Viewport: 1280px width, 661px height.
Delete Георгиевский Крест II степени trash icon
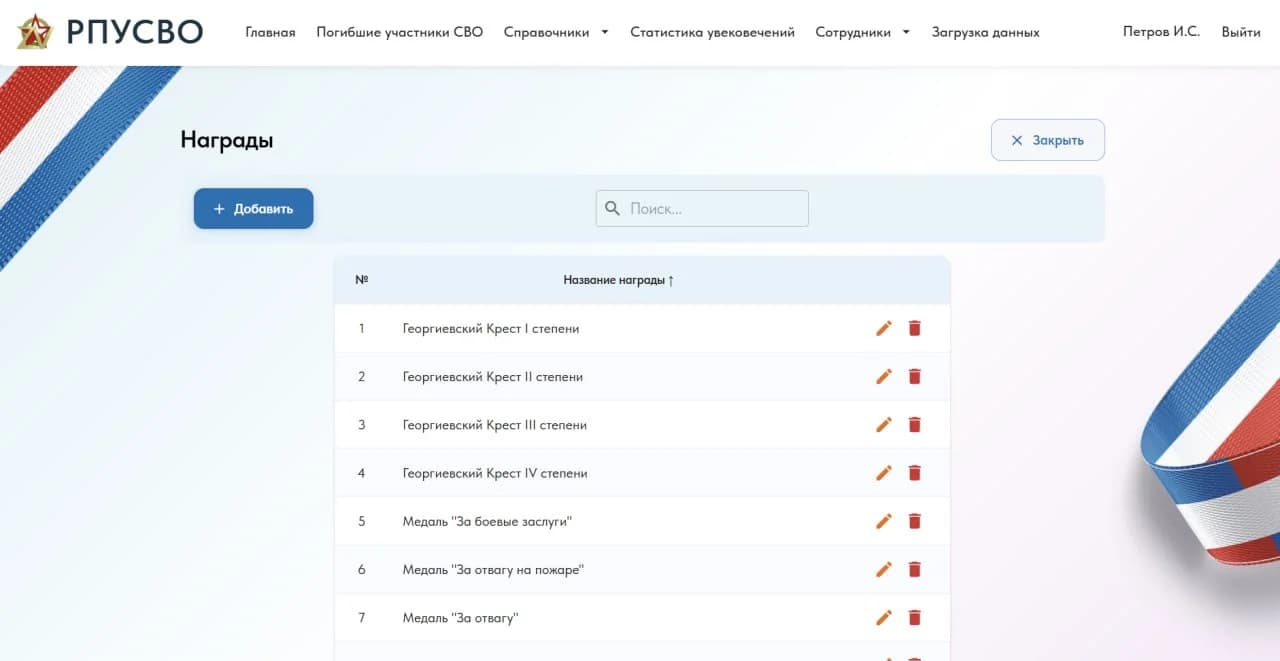pos(914,376)
